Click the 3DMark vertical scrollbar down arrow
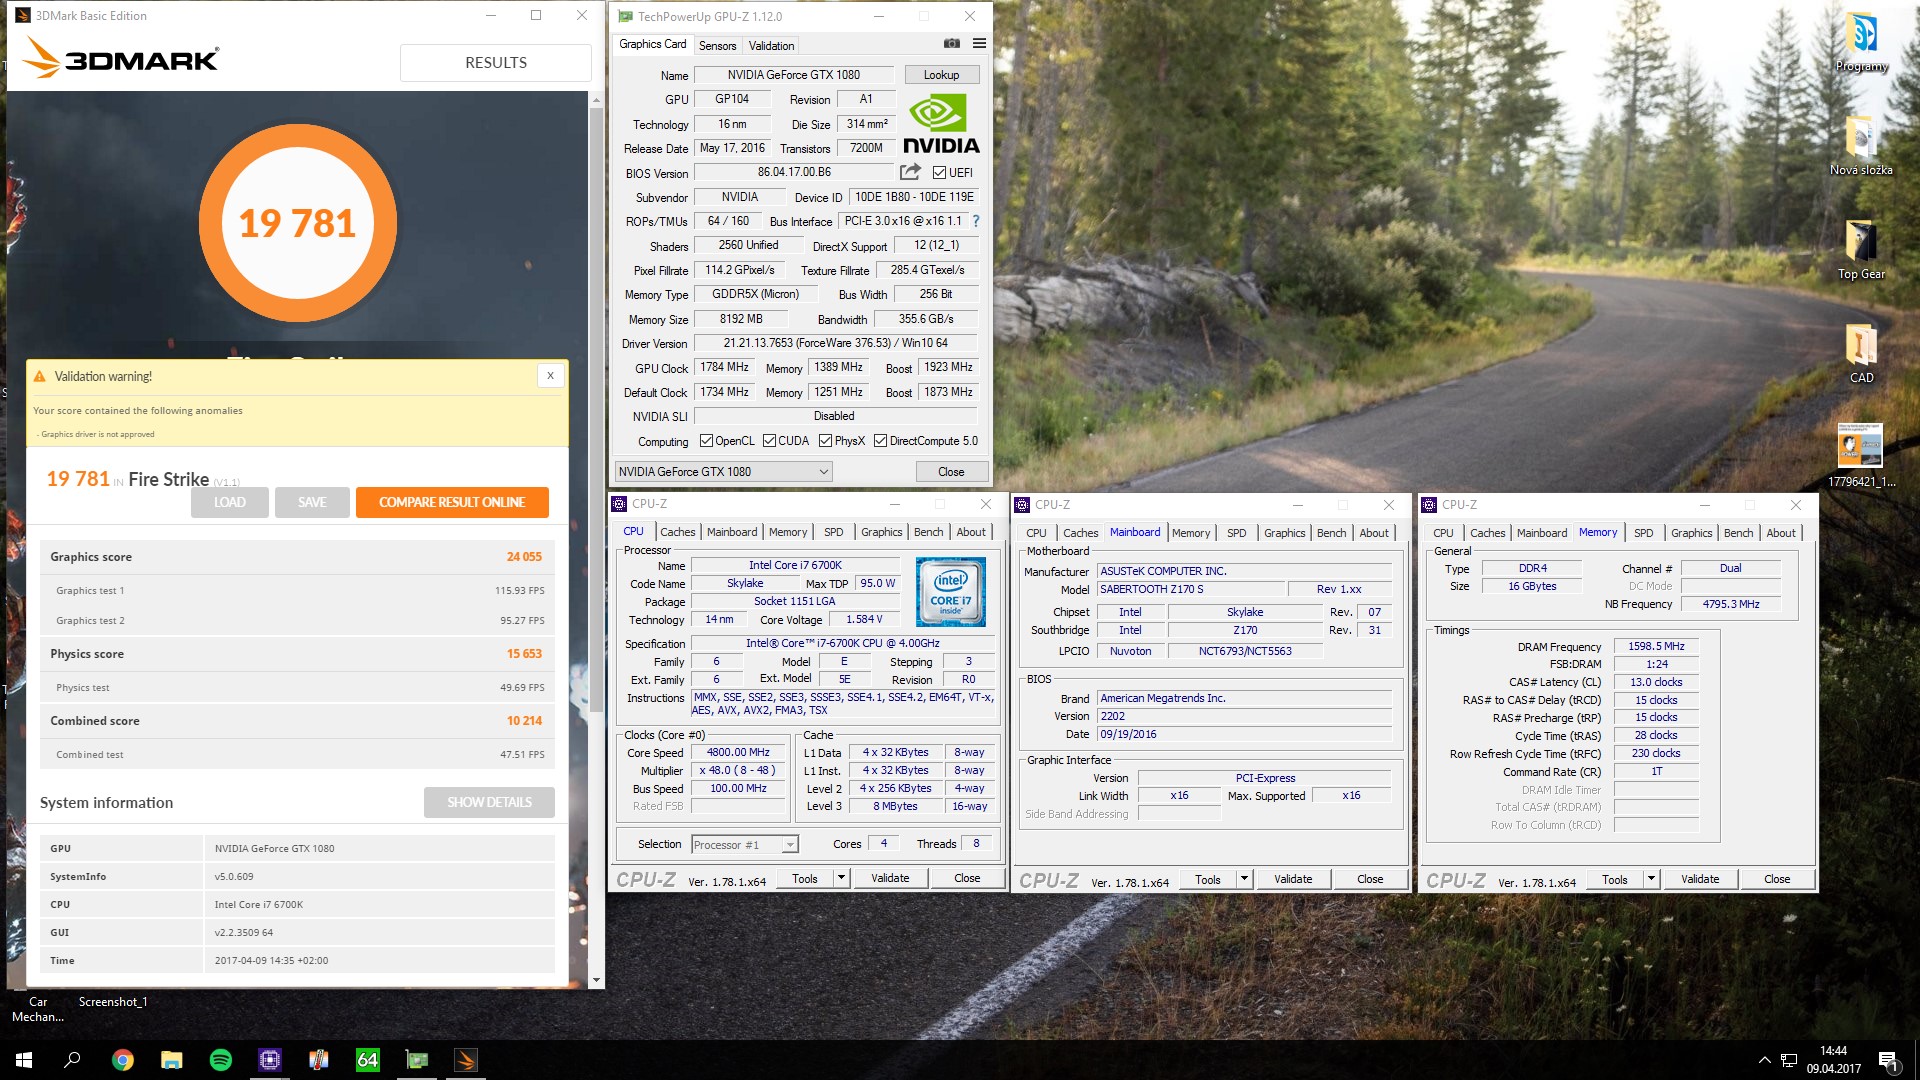 click(596, 980)
